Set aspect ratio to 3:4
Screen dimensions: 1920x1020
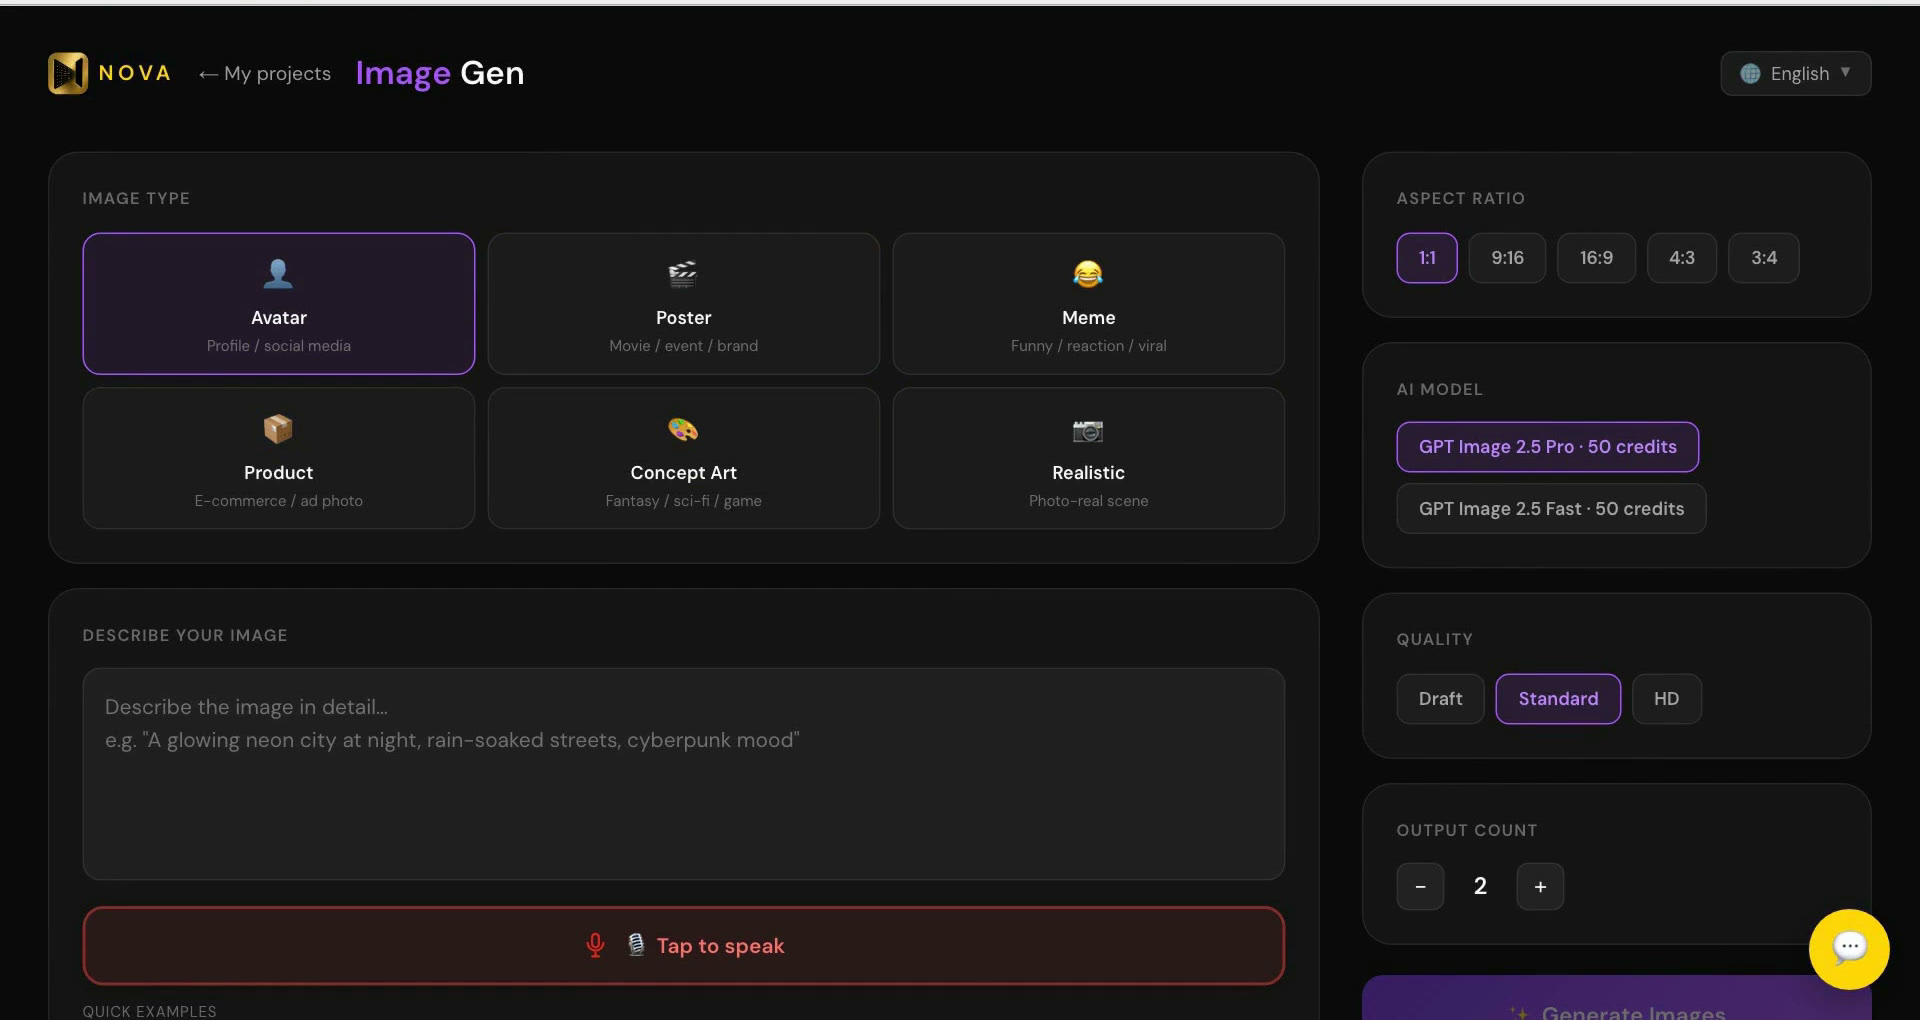pos(1764,258)
